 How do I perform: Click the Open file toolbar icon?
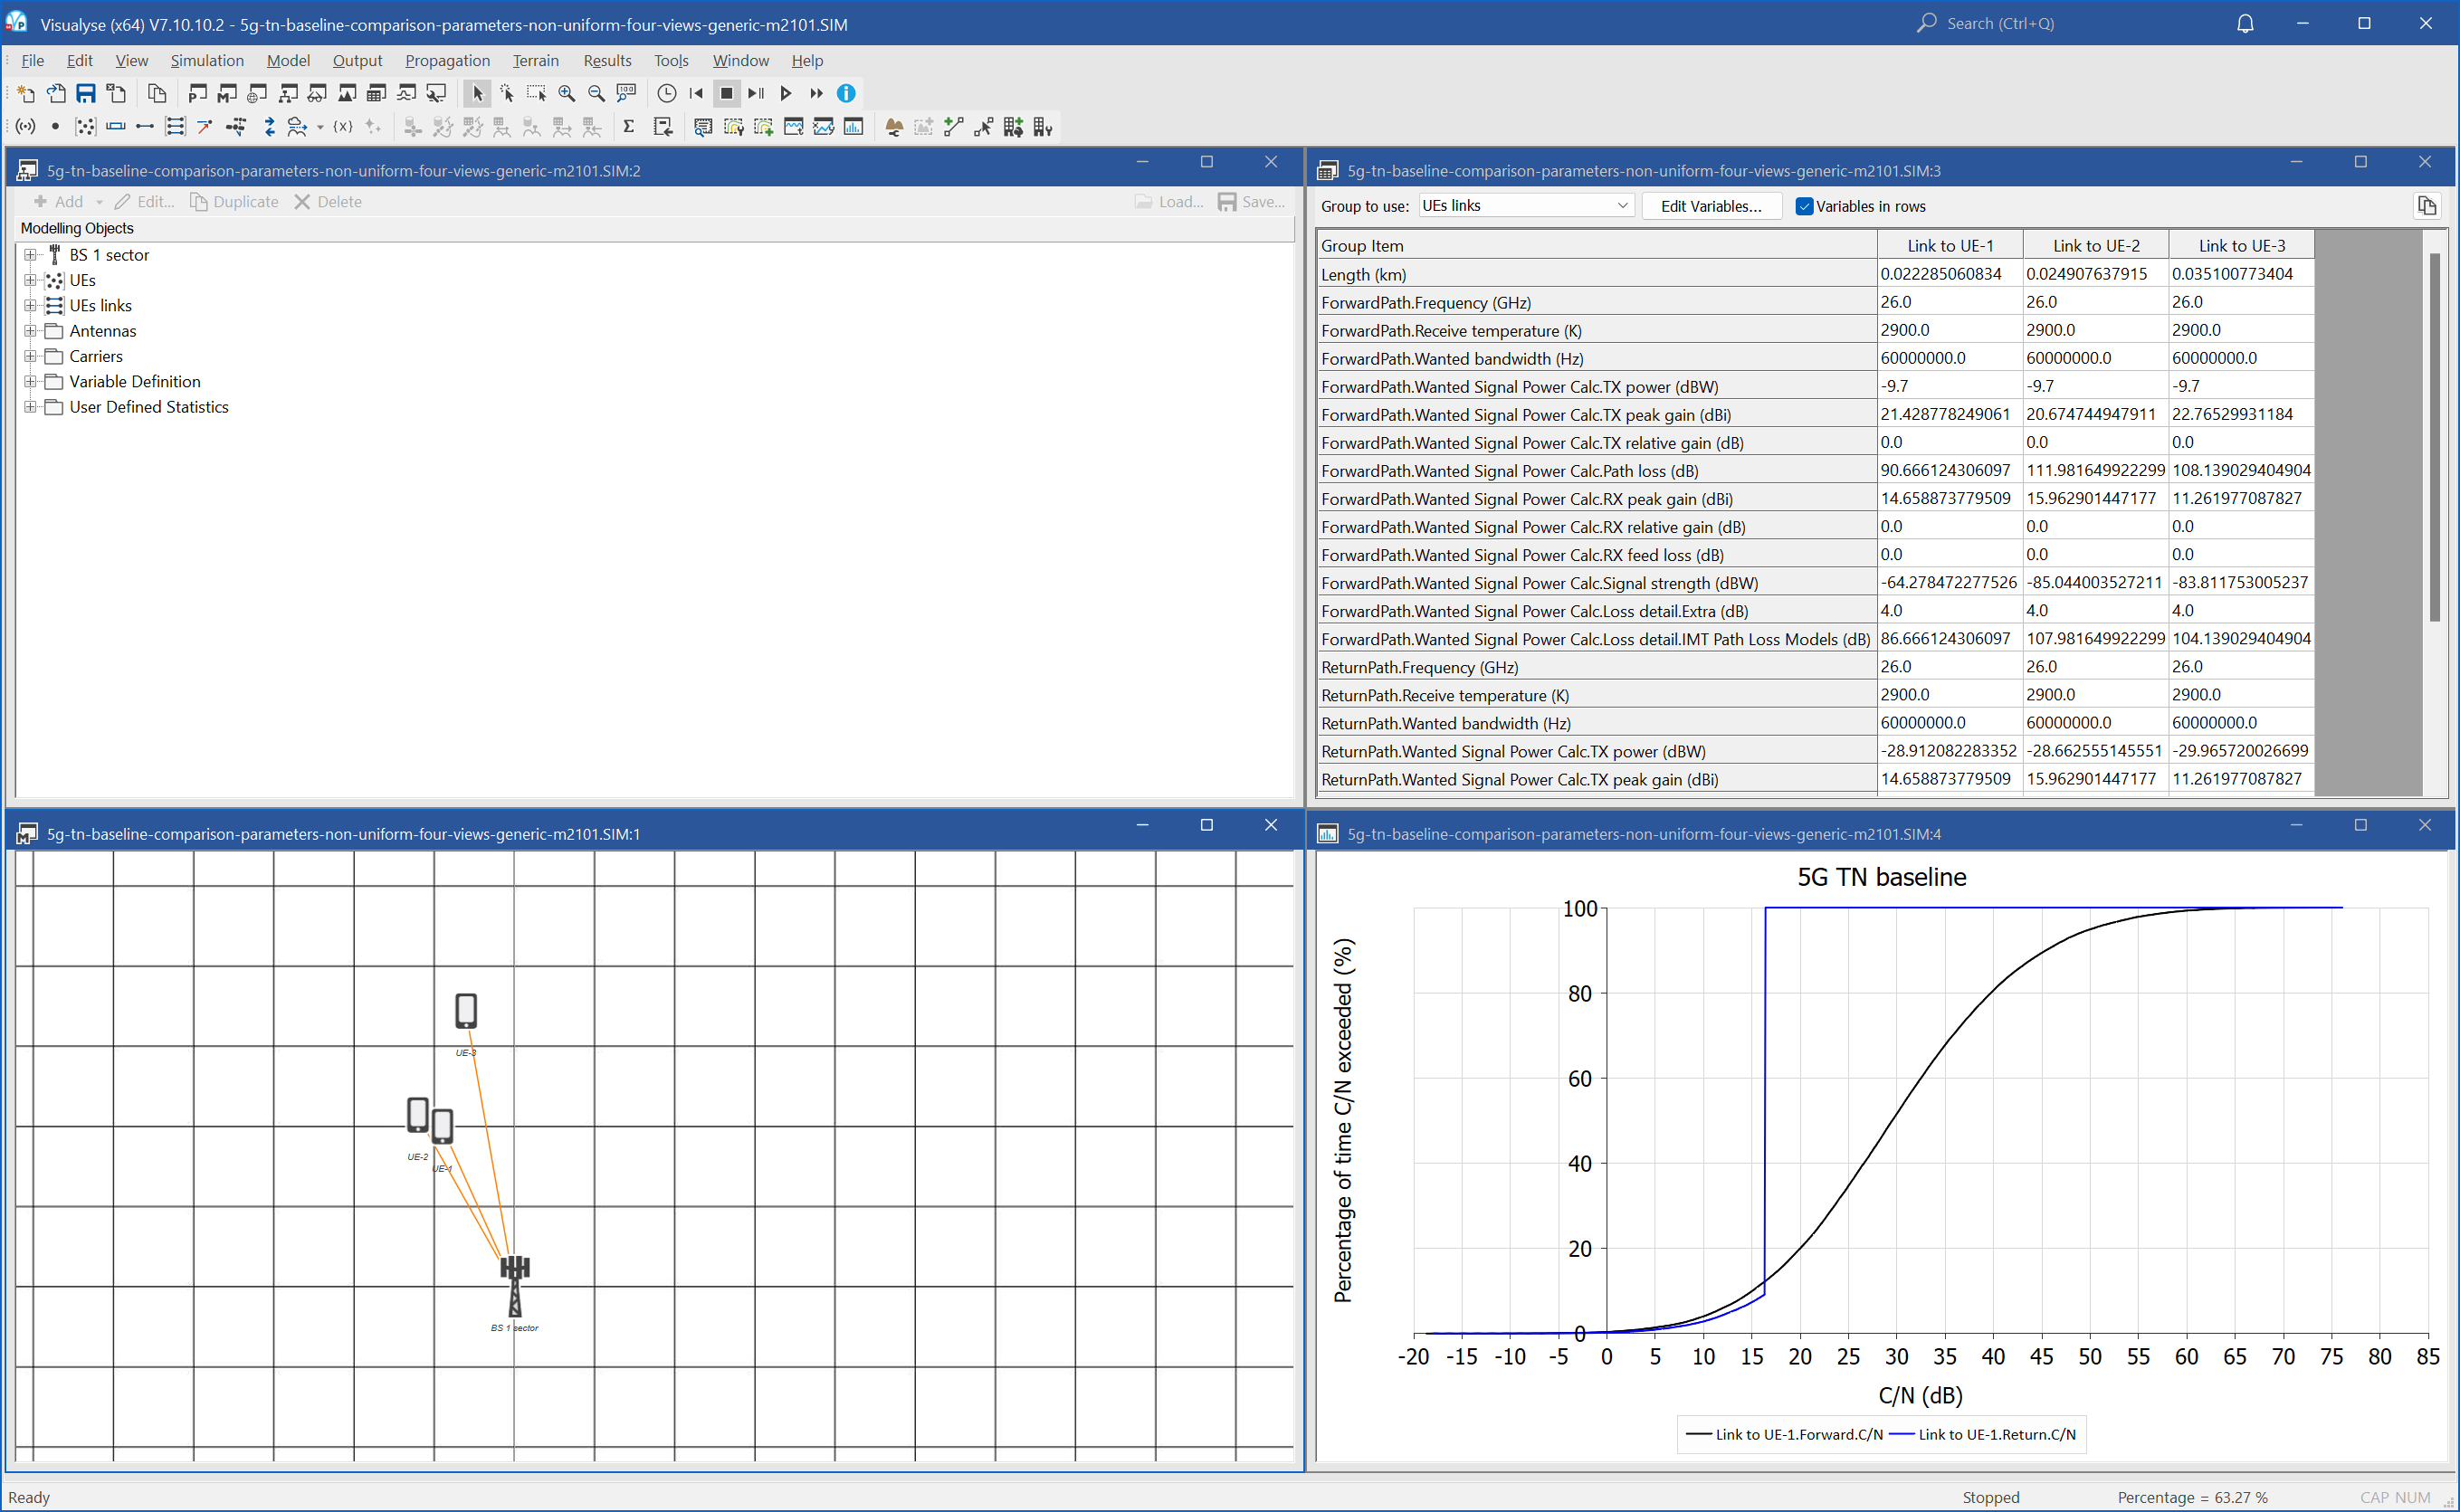56,93
